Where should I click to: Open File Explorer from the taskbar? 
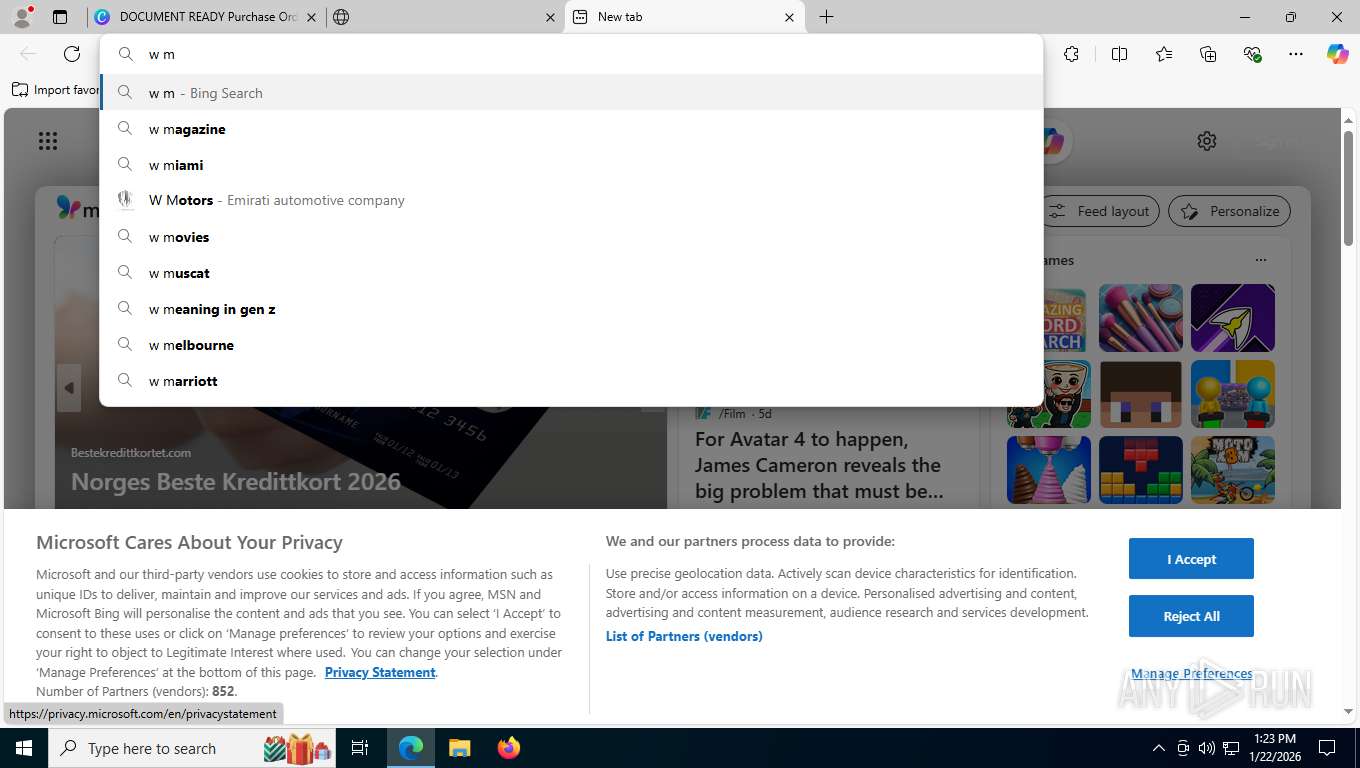tap(459, 748)
